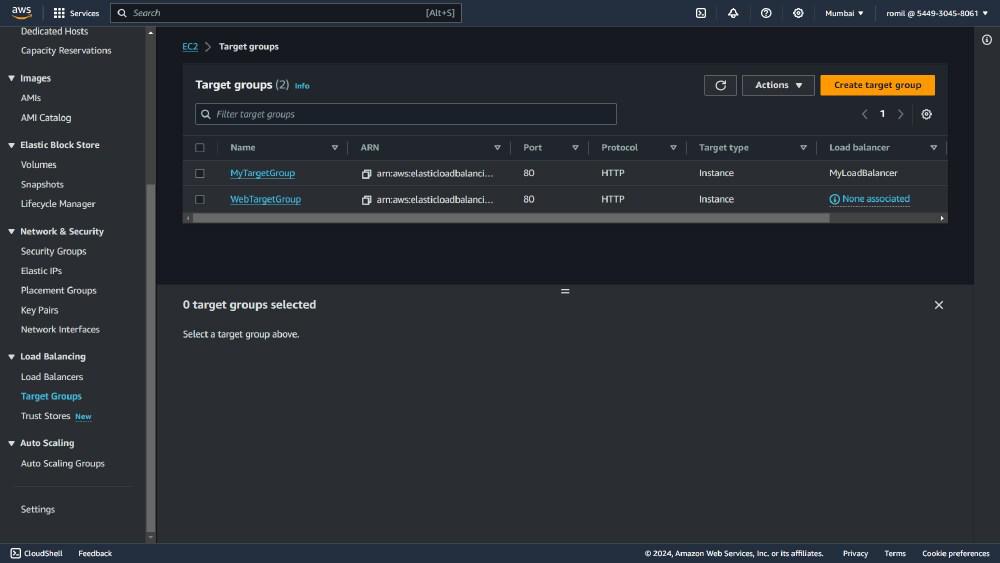Image resolution: width=1000 pixels, height=563 pixels.
Task: Check the MyTargetGroup row checkbox
Action: click(200, 173)
